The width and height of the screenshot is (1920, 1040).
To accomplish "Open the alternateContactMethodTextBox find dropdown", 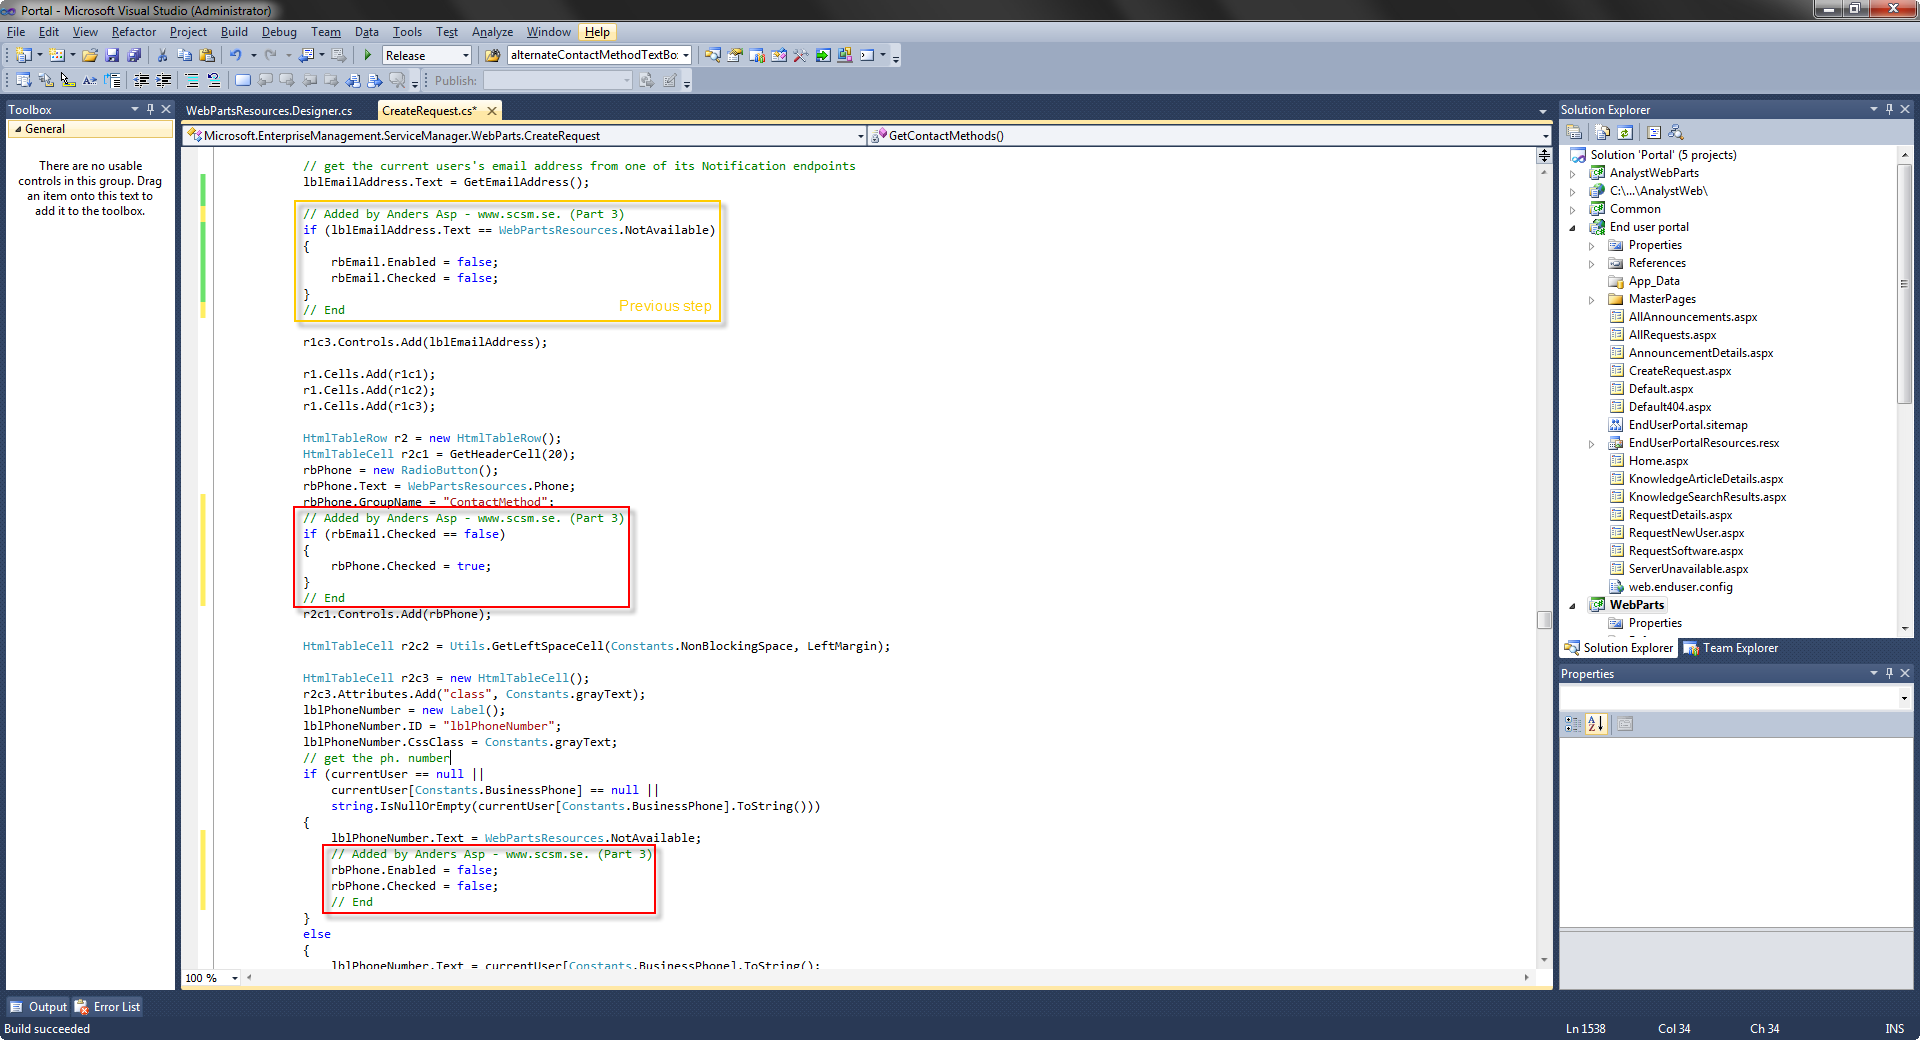I will [x=686, y=55].
